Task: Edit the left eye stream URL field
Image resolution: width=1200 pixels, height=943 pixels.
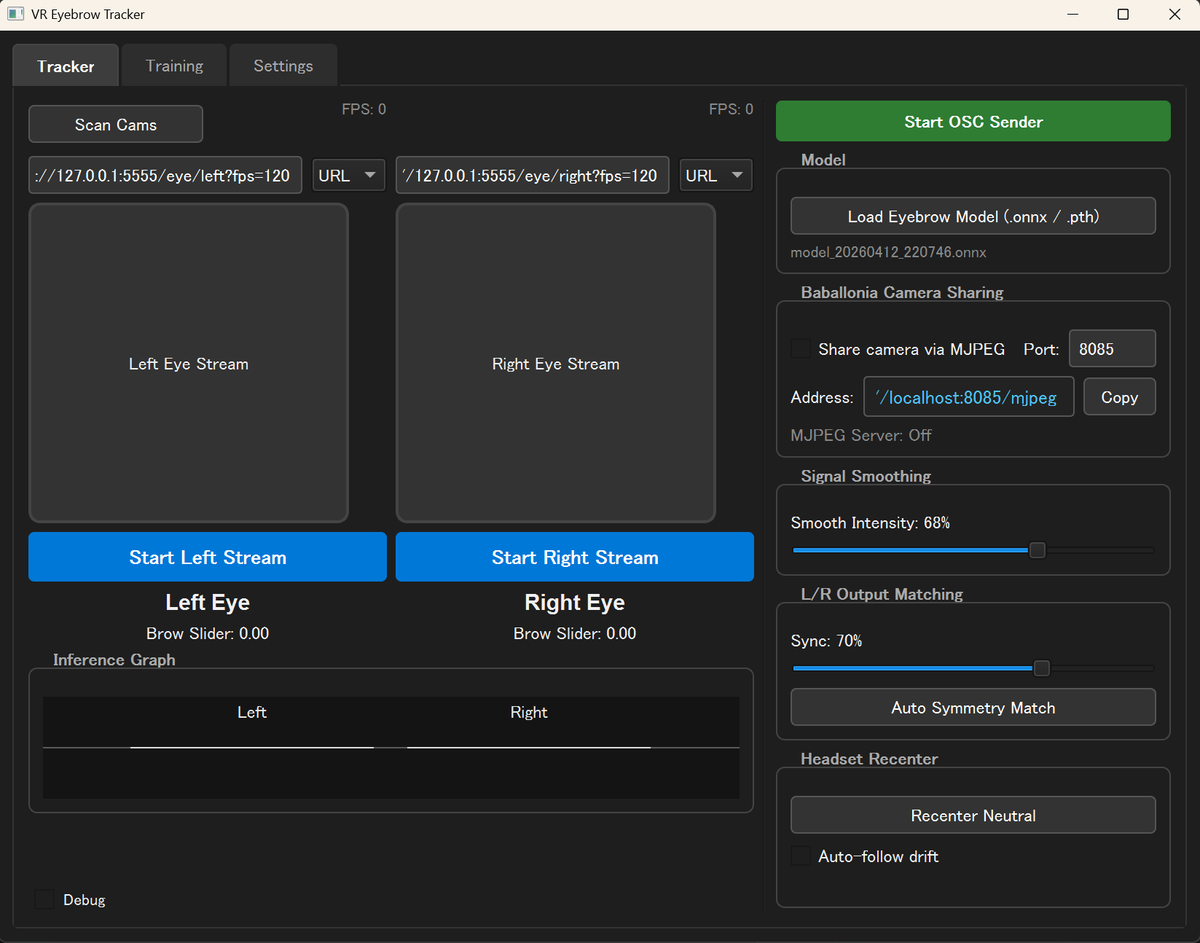Action: tap(165, 175)
